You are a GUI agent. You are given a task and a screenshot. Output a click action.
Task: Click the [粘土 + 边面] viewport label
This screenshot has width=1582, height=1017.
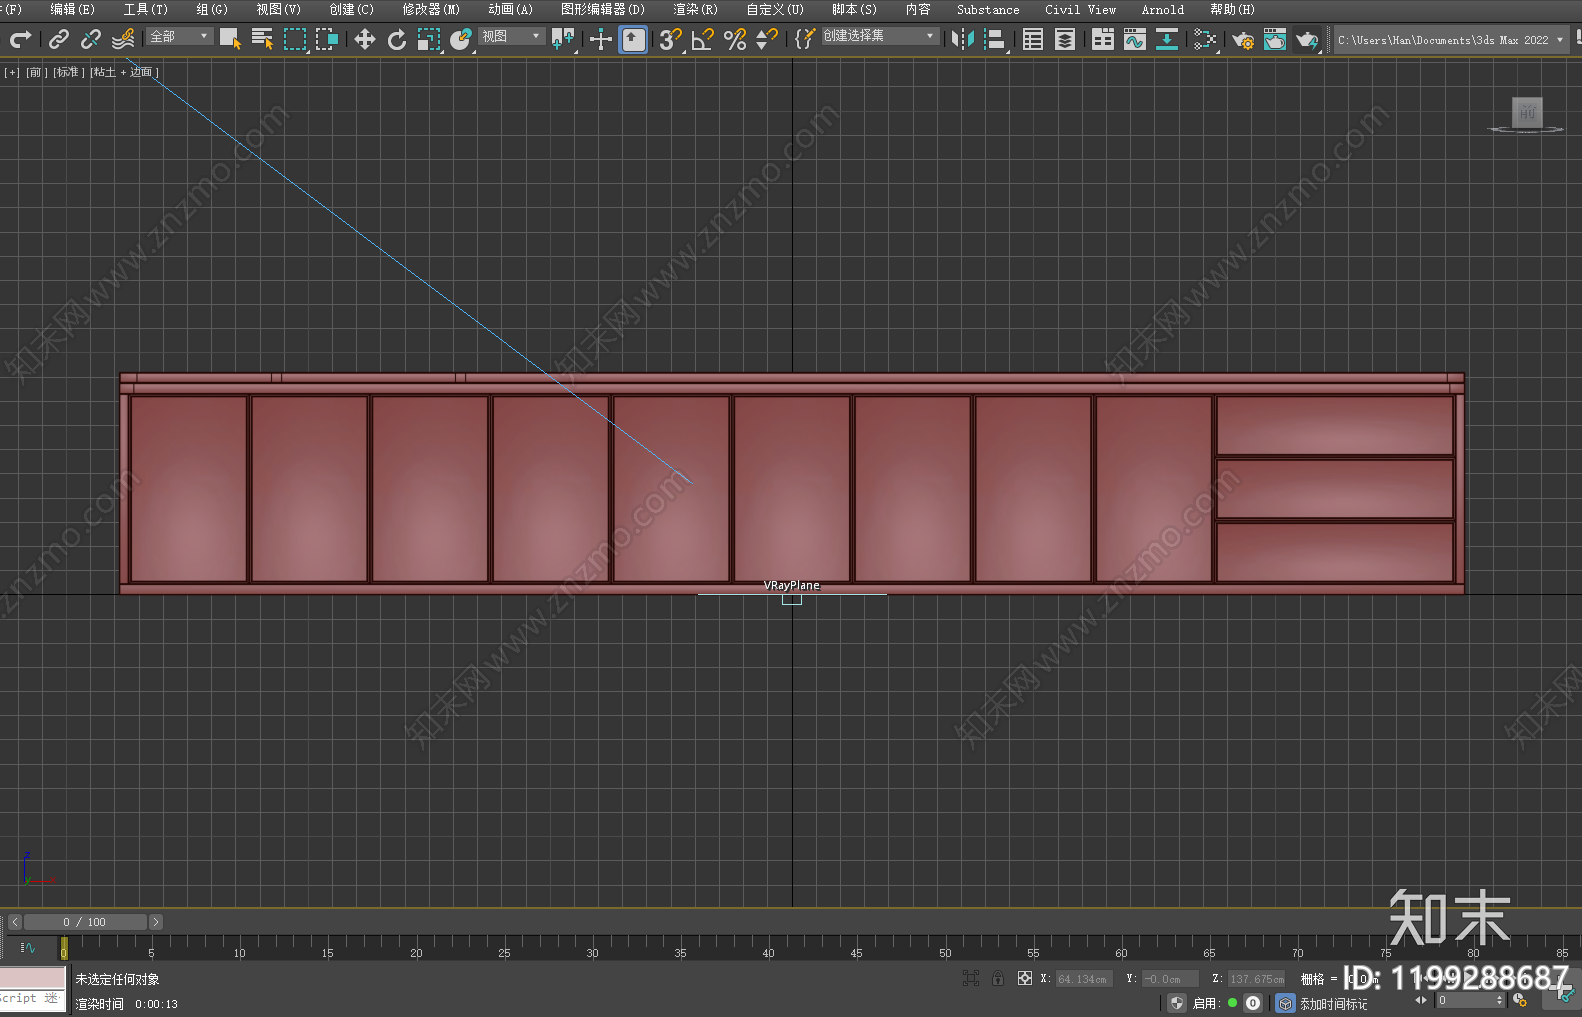125,72
